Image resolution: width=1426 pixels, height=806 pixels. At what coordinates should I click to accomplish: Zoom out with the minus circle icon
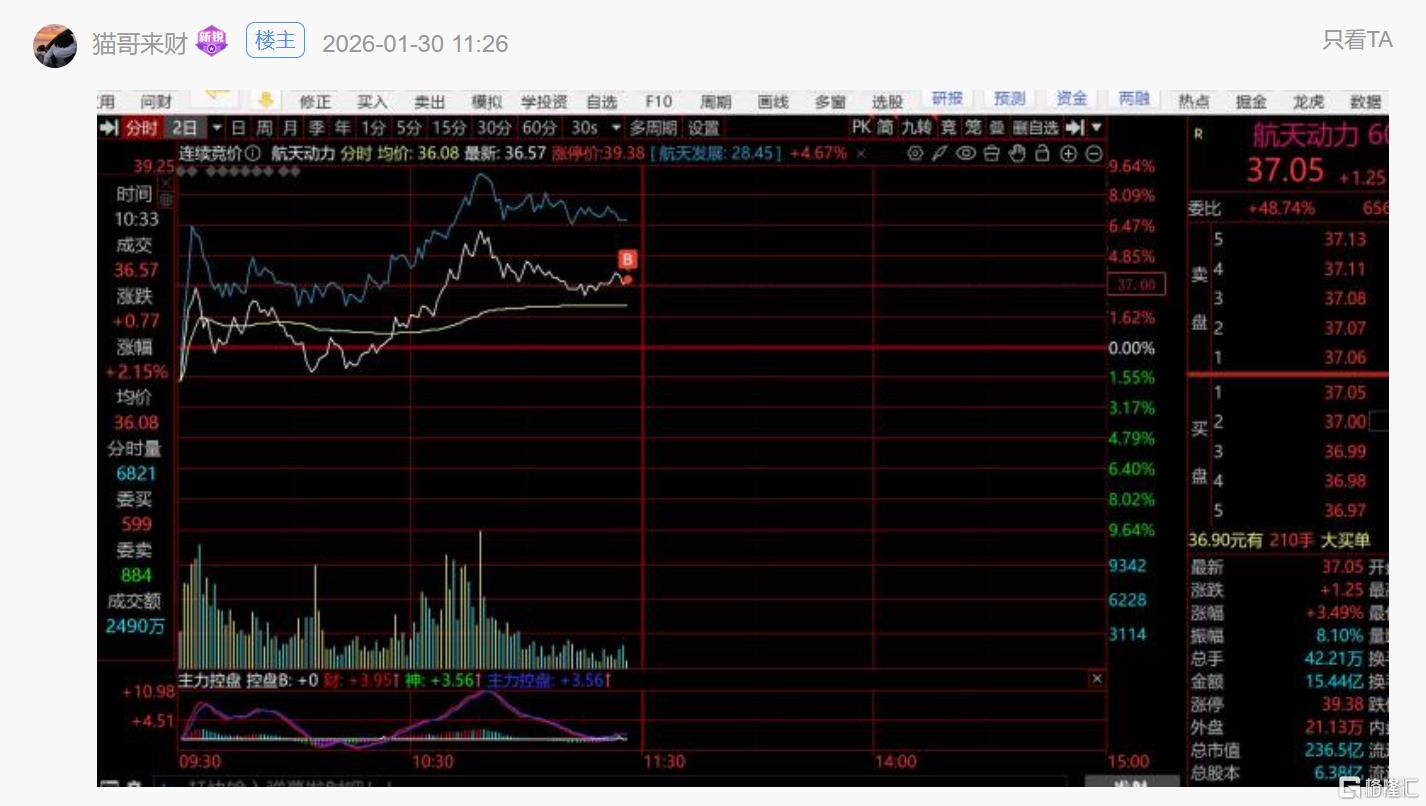(1094, 153)
